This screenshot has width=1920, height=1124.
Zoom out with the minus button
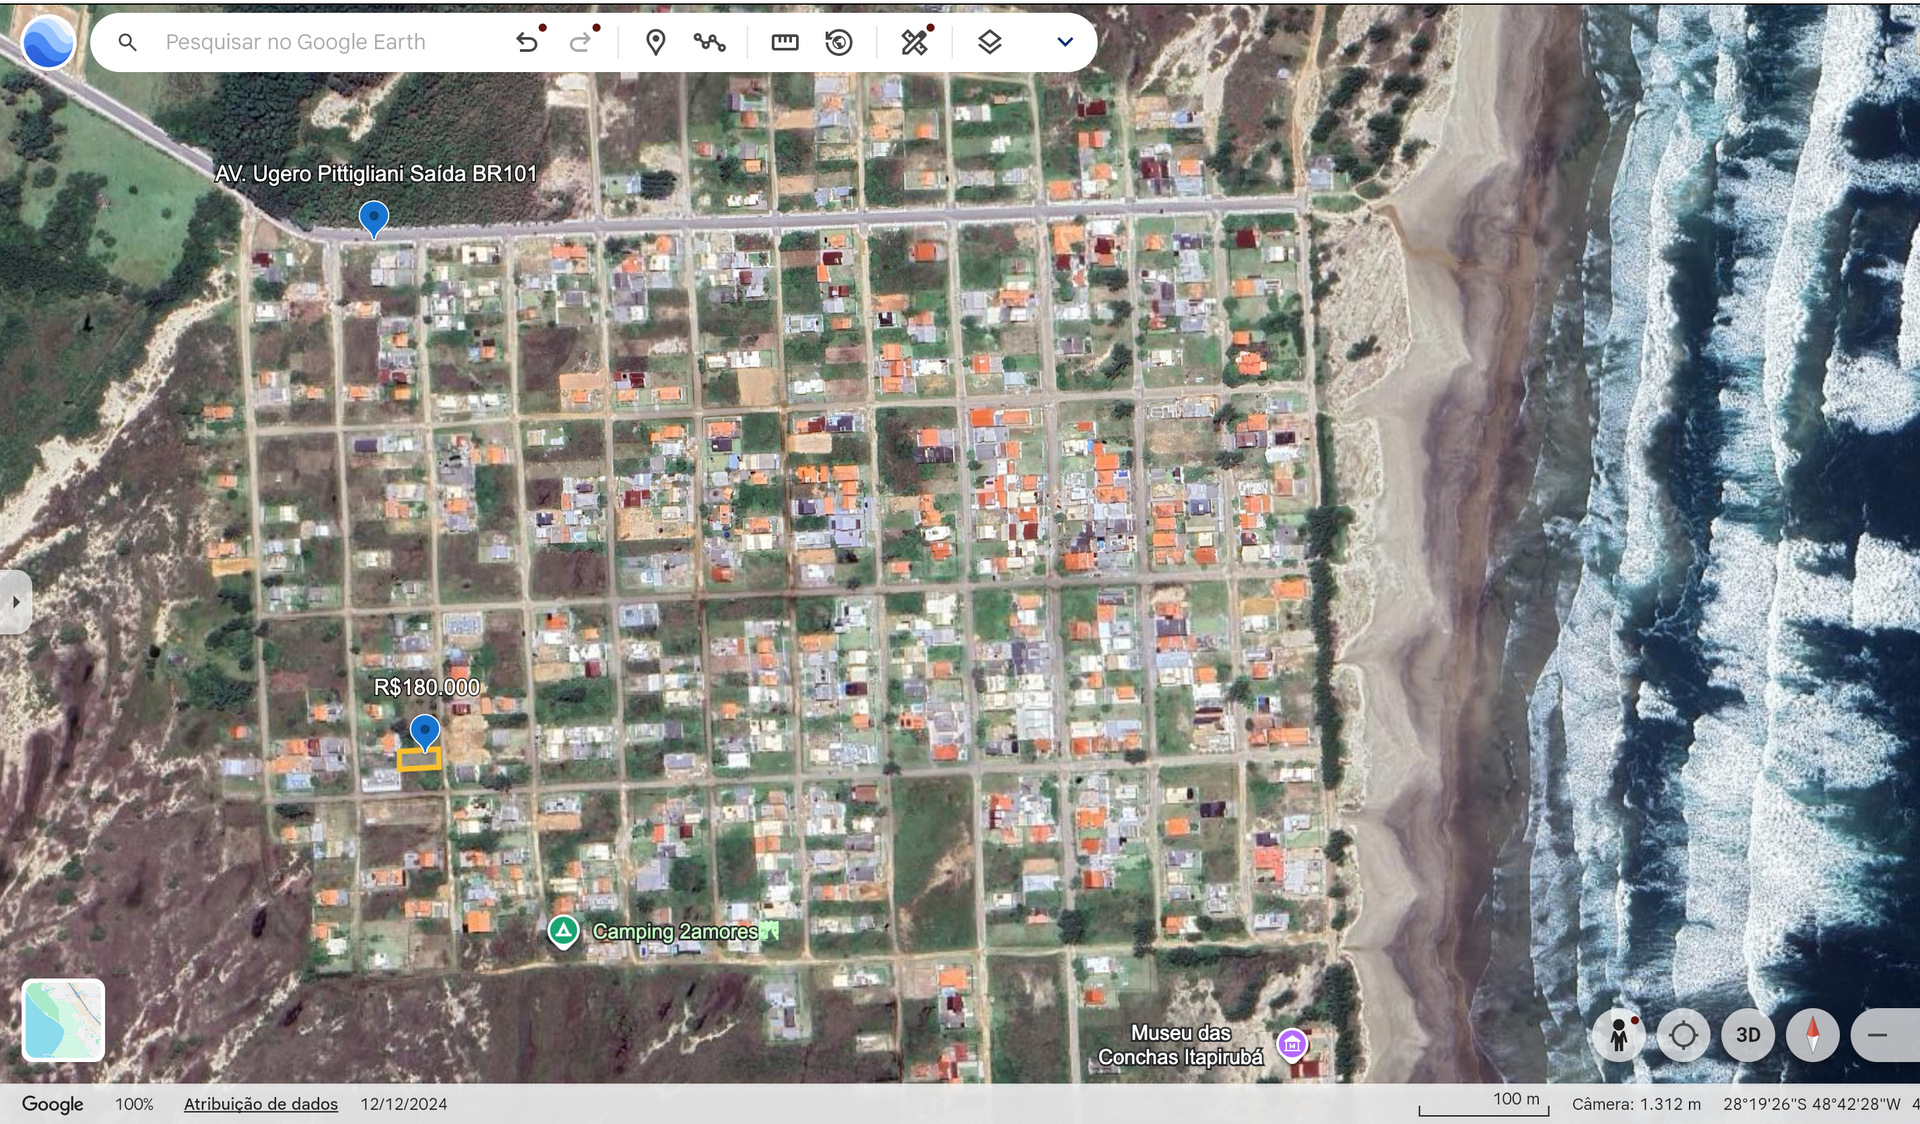coord(1878,1035)
